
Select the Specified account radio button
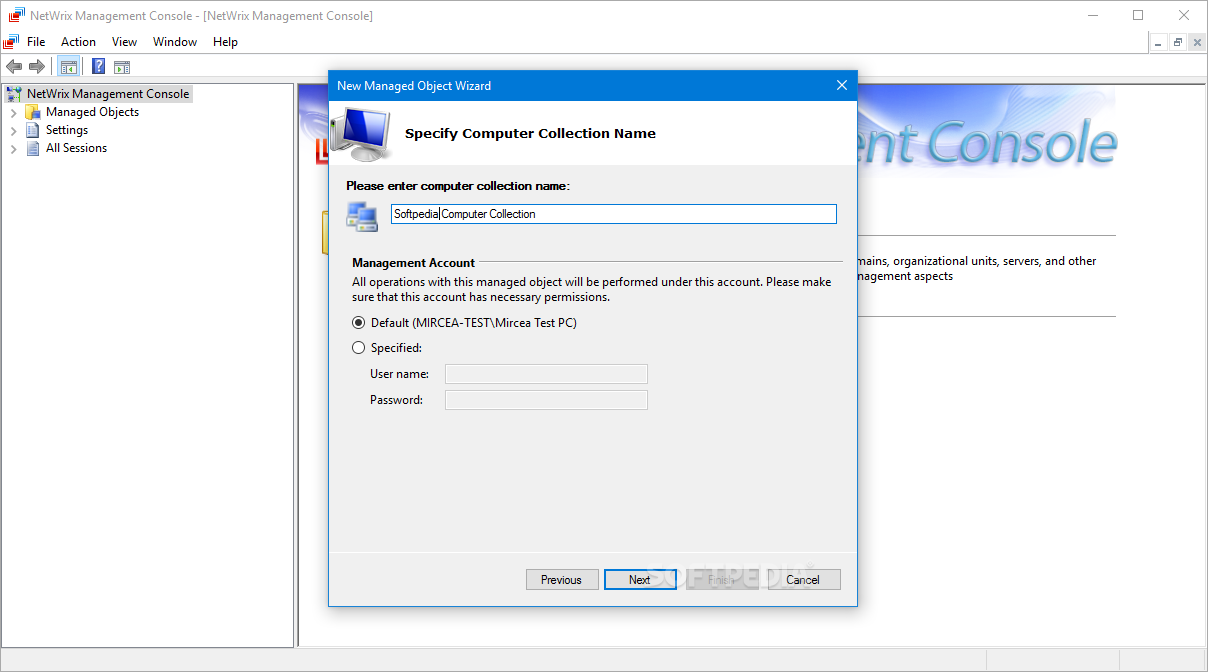tap(359, 348)
